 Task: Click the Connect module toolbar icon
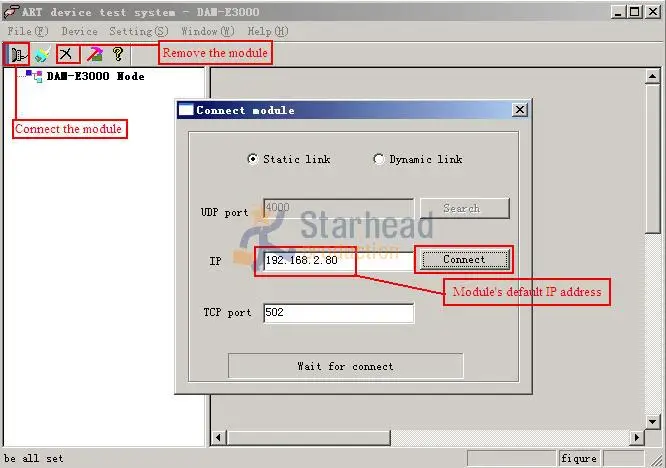[x=18, y=54]
